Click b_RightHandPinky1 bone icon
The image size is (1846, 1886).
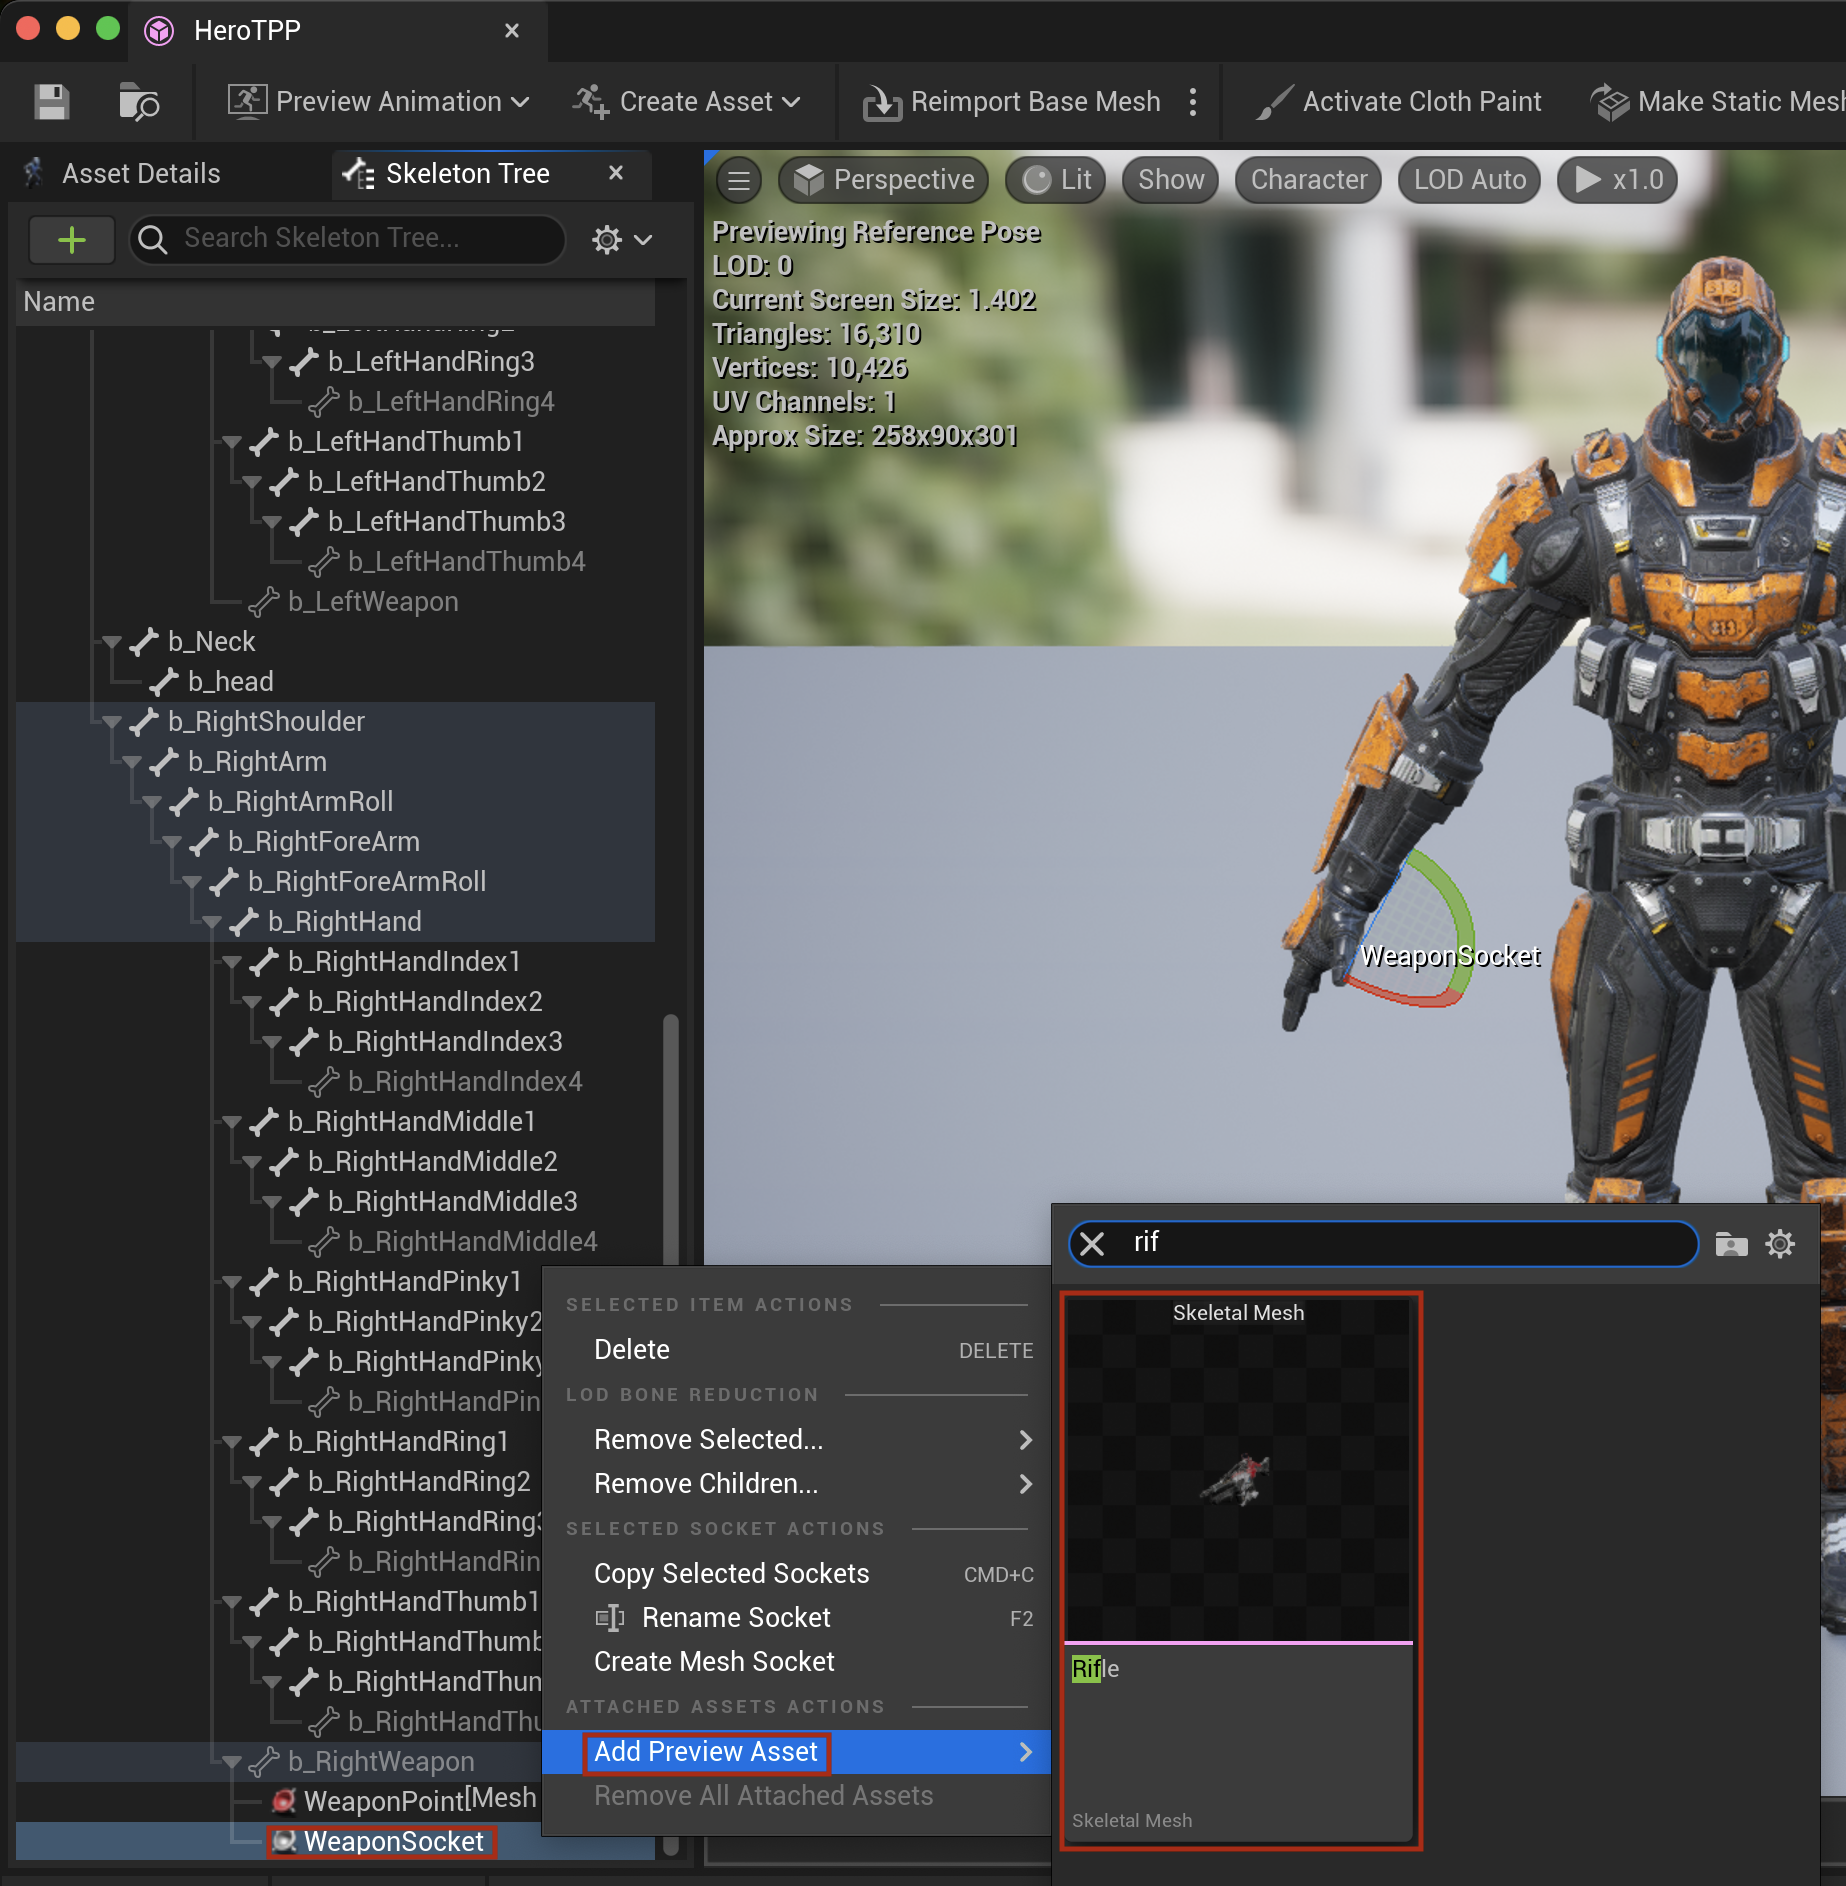264,1282
